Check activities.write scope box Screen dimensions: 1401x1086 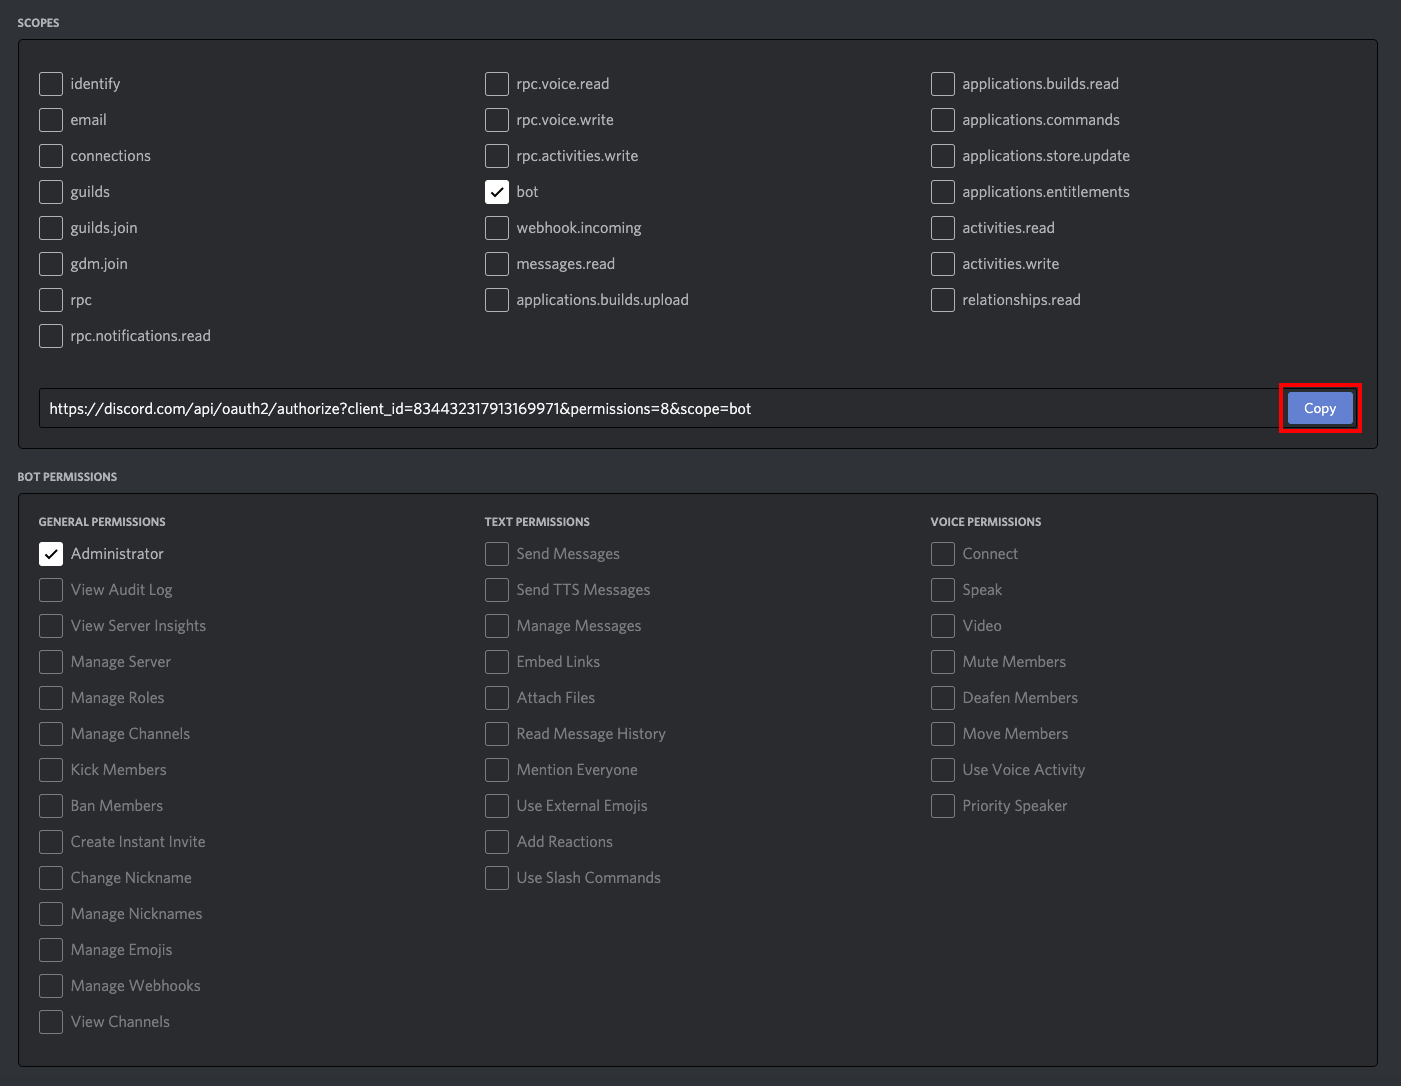pos(943,264)
